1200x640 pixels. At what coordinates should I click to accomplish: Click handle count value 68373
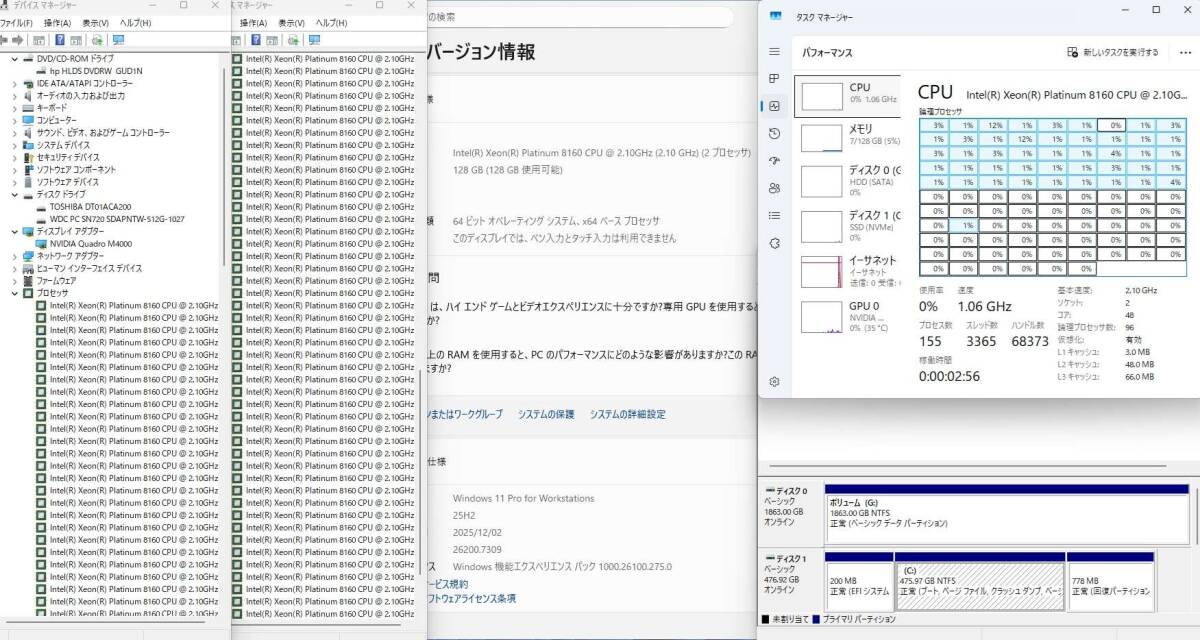(x=1030, y=341)
